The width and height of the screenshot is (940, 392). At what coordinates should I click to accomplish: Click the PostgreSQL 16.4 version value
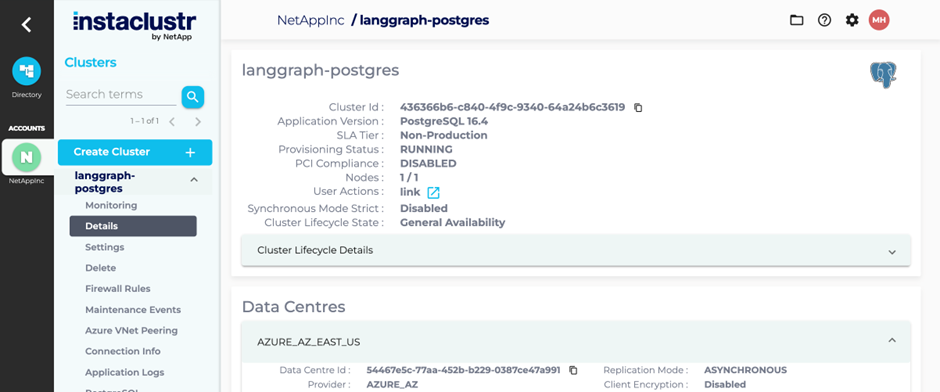click(444, 121)
